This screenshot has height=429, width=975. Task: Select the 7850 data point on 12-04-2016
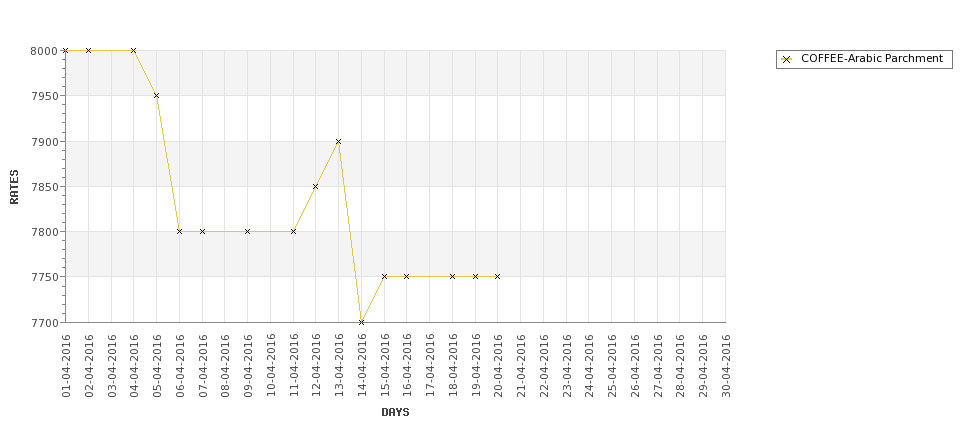[316, 187]
